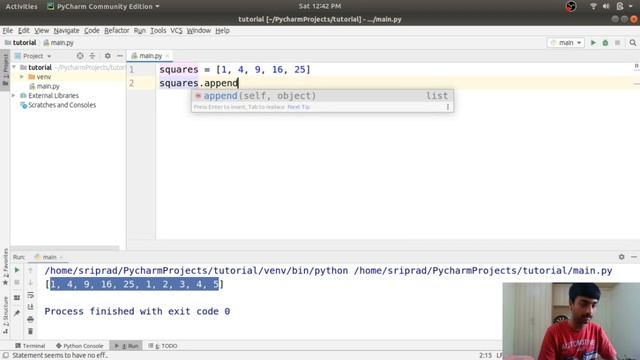Image resolution: width=640 pixels, height=360 pixels.
Task: Click the Next Tip link
Action: point(299,107)
